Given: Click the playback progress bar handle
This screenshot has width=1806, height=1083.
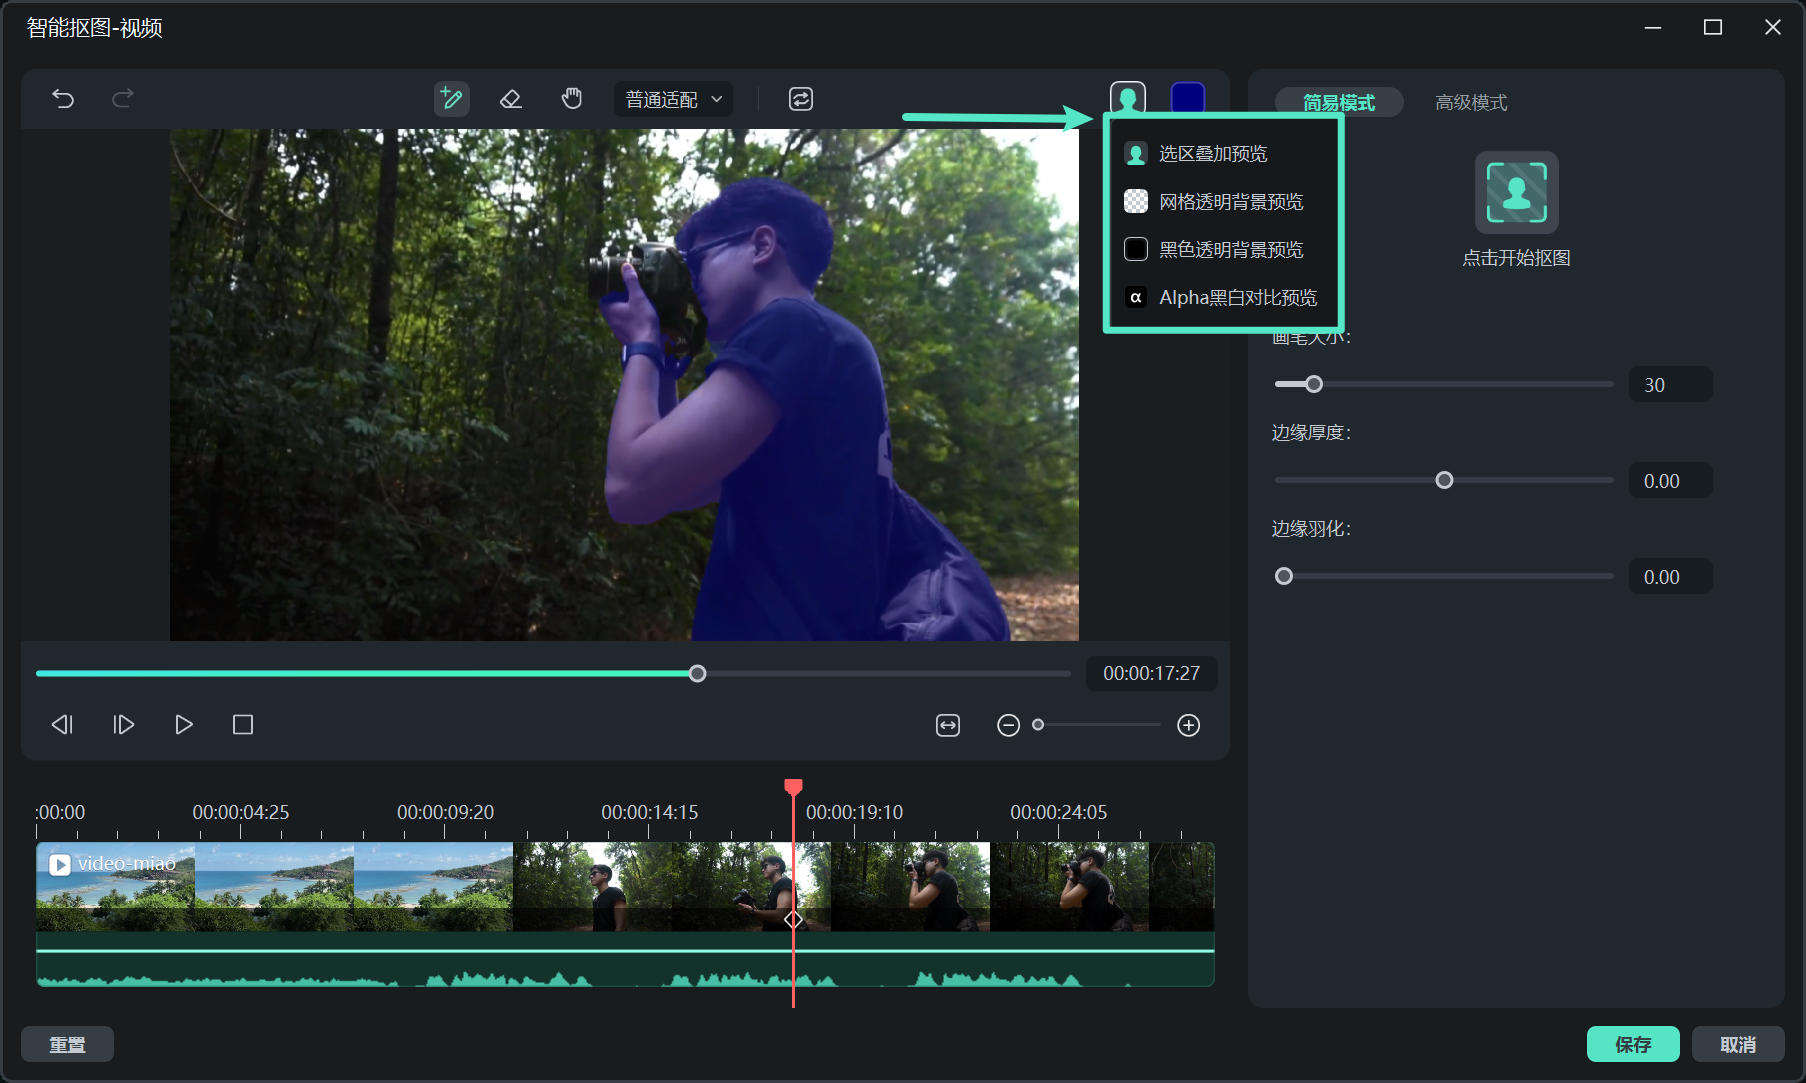Looking at the screenshot, I should [x=698, y=674].
